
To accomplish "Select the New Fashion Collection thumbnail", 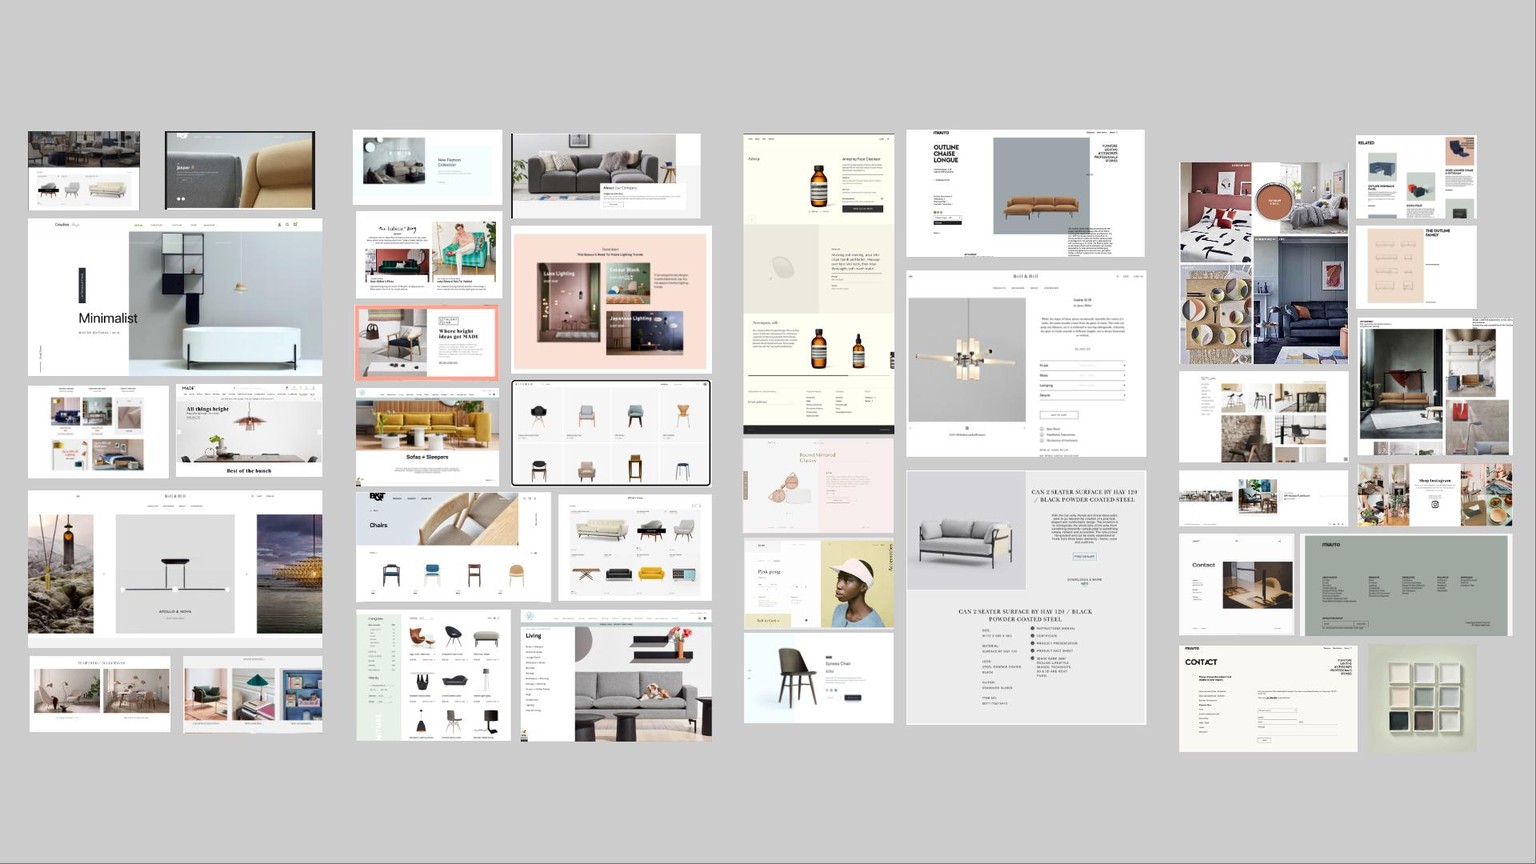I will (428, 167).
